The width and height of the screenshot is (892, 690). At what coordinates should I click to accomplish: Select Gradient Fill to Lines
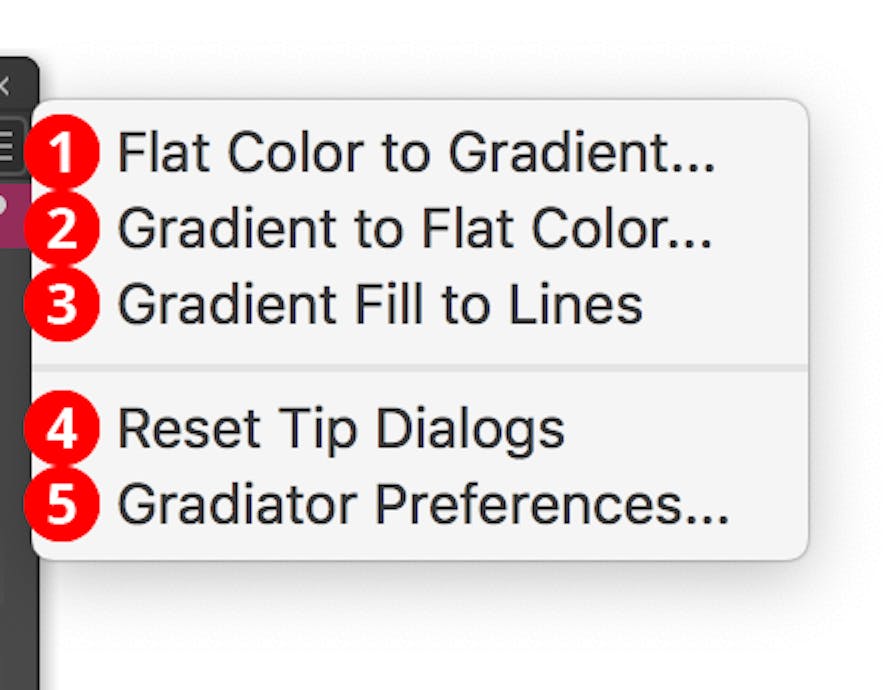[x=380, y=304]
